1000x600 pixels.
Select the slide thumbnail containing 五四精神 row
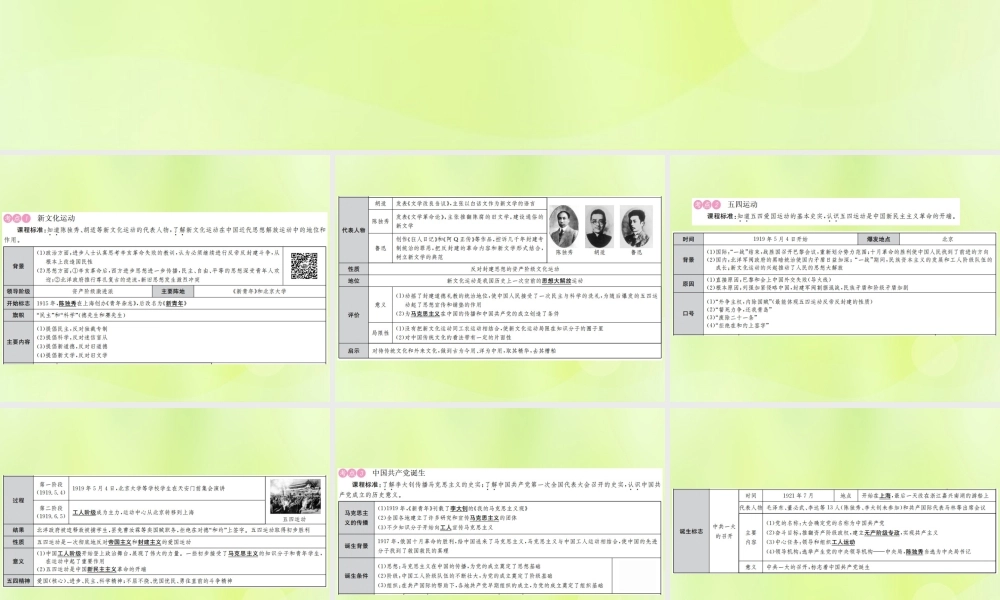165,504
